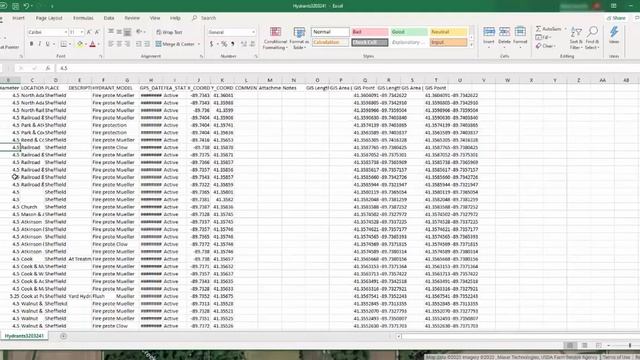Increase font size with the larger A icon

(x=89, y=32)
